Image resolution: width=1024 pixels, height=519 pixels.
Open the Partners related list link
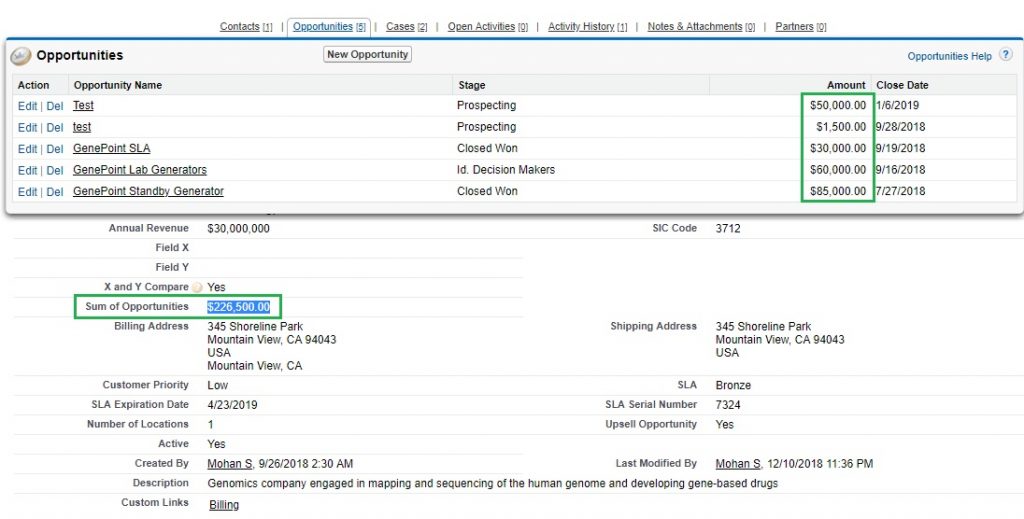pos(801,27)
